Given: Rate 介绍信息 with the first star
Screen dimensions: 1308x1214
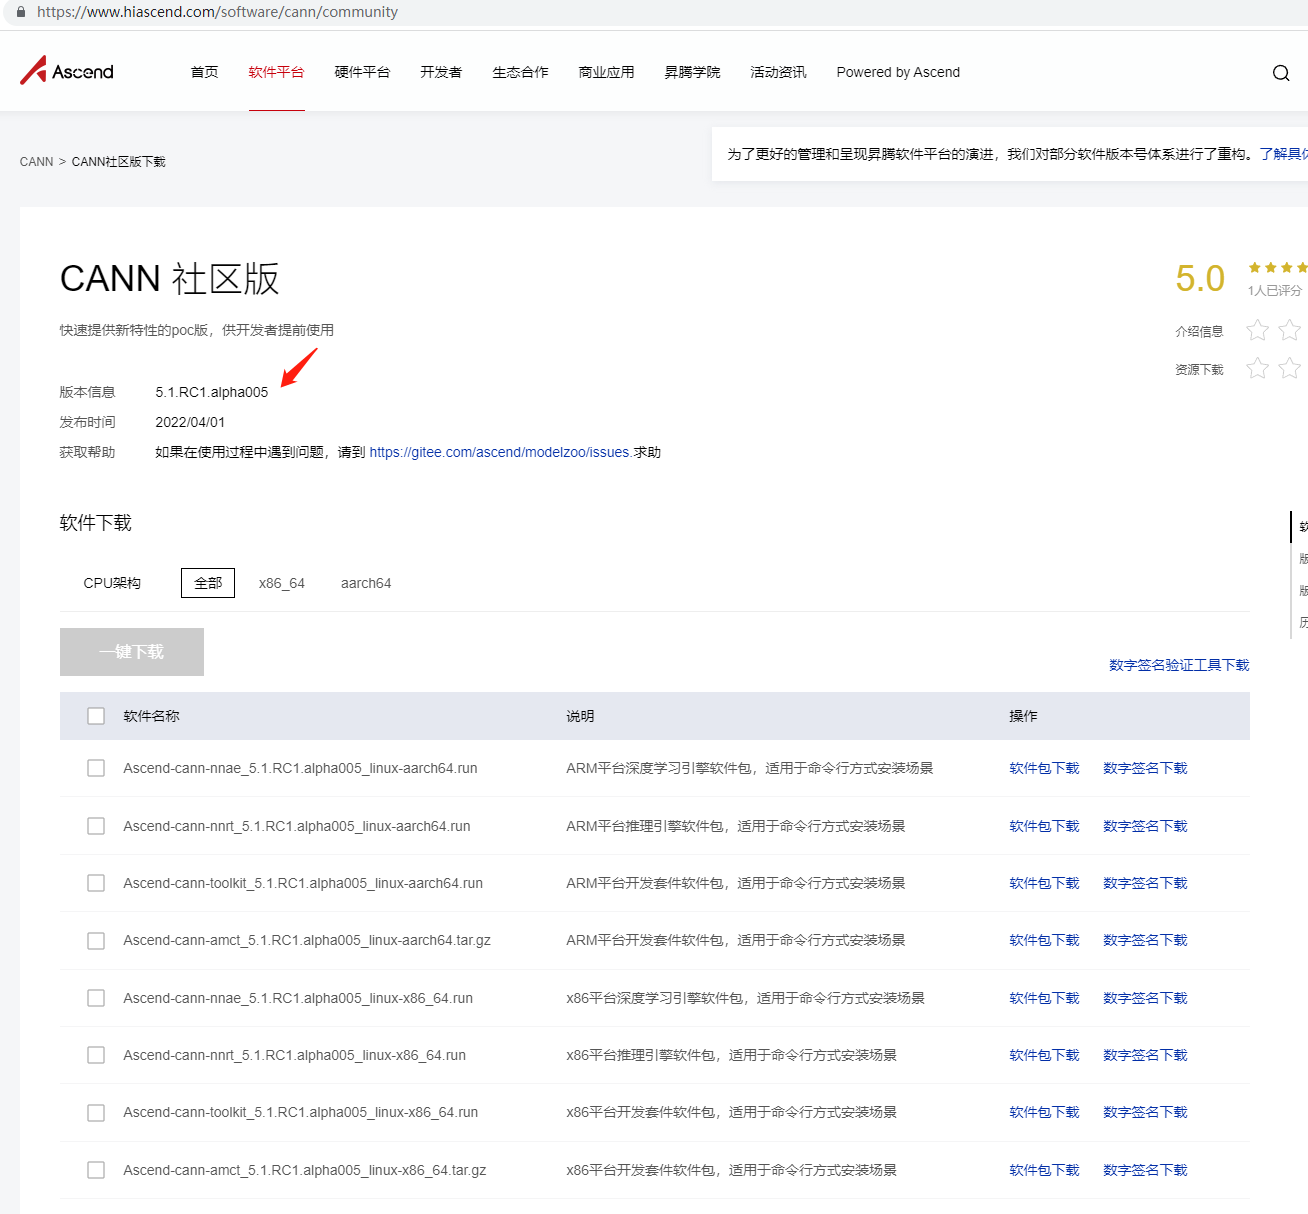Looking at the screenshot, I should tap(1258, 330).
